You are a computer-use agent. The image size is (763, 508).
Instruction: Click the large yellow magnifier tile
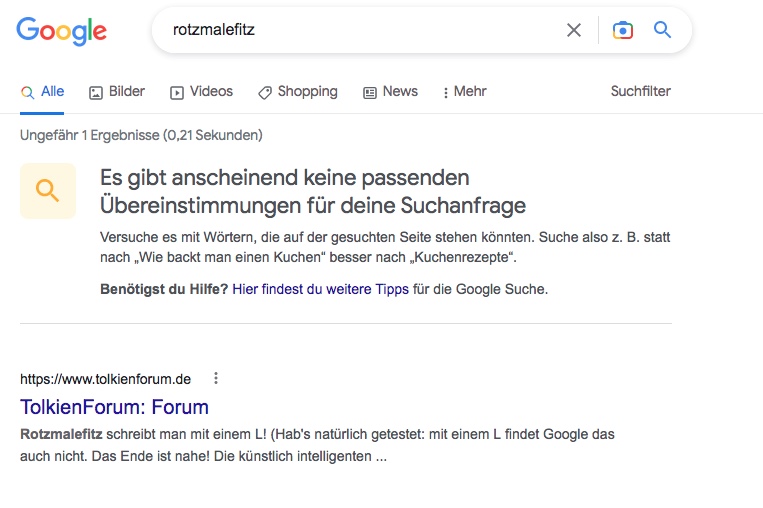(x=48, y=191)
